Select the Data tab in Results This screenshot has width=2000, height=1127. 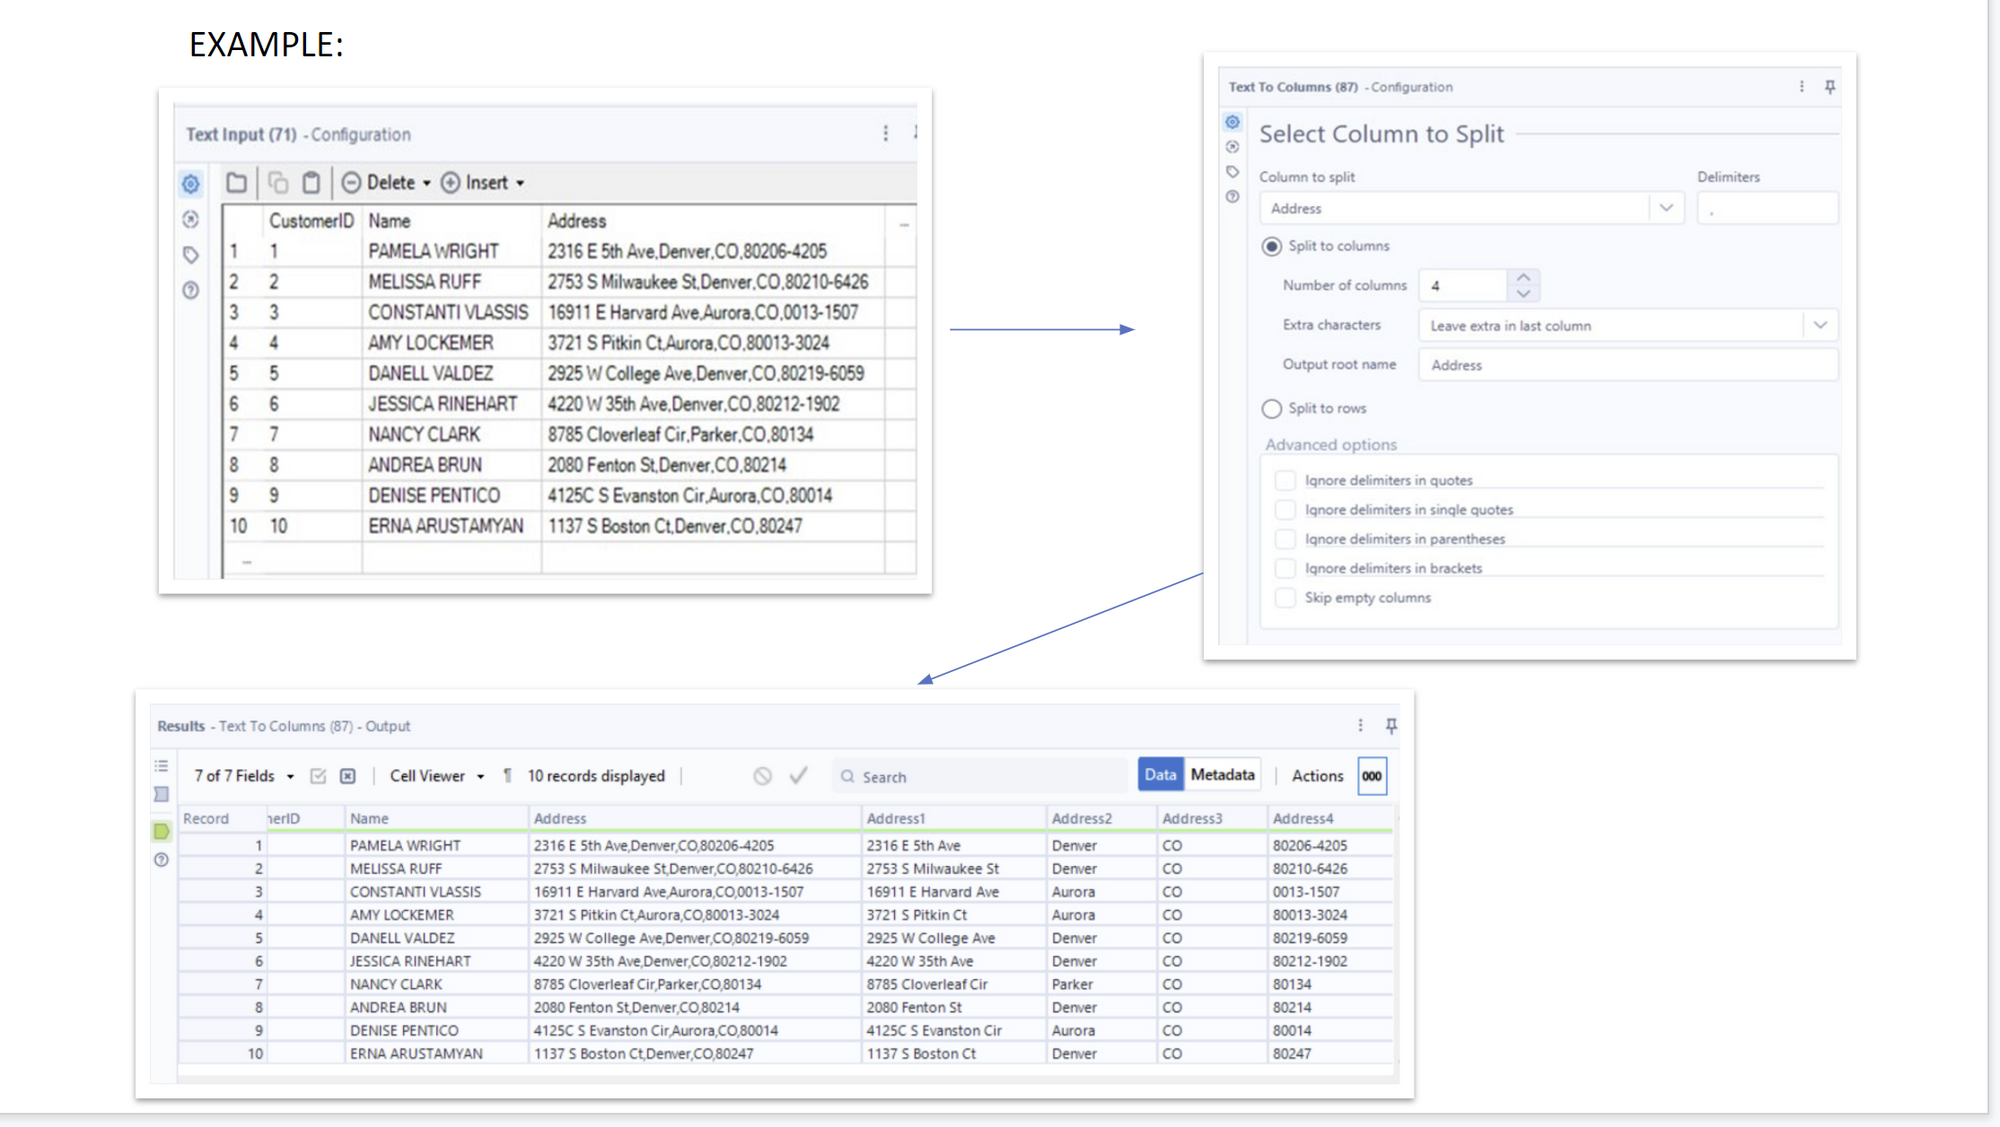[1160, 775]
